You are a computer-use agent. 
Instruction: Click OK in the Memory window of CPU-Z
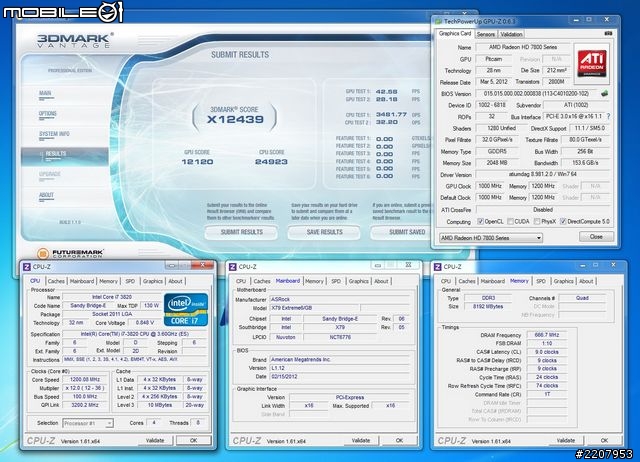pos(604,441)
